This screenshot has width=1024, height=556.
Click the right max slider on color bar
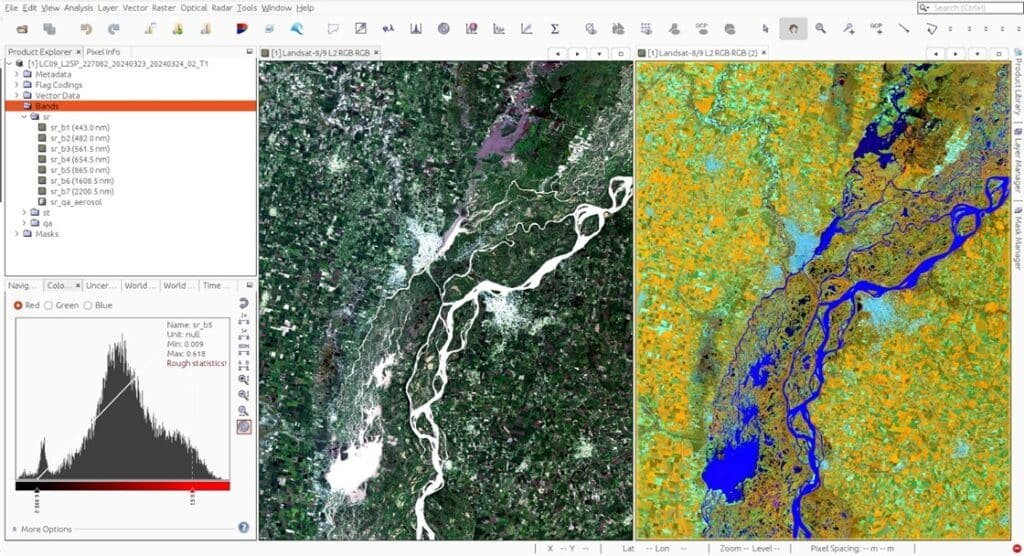[x=192, y=489]
